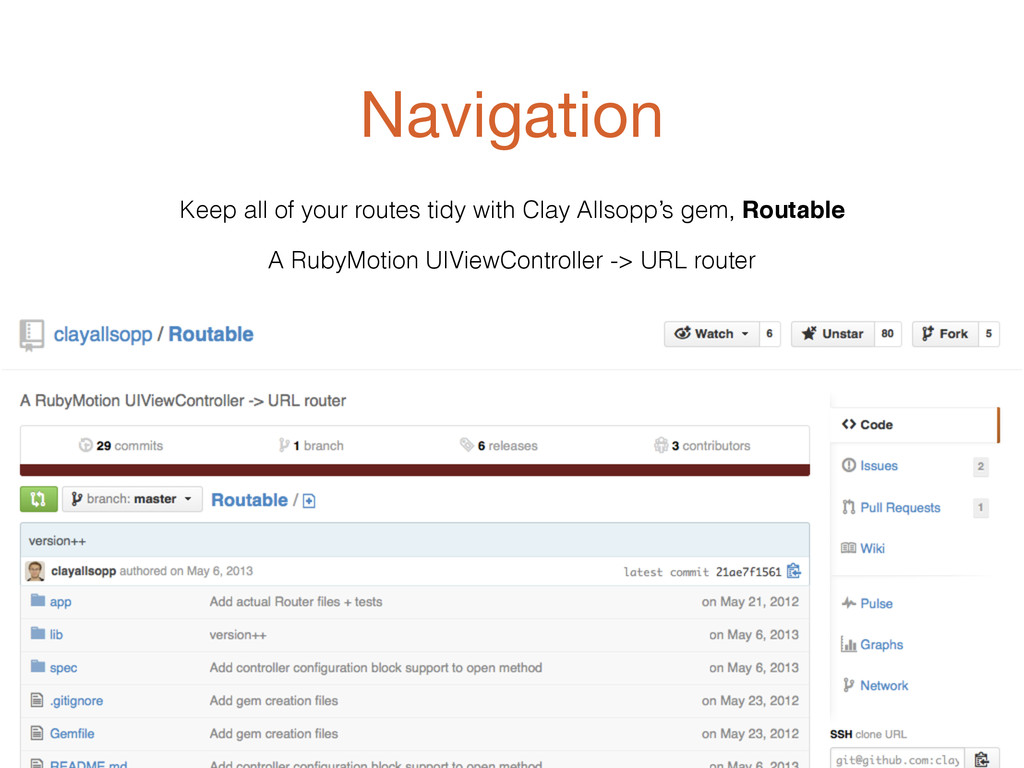
Task: Click the commits clock icon
Action: pyautogui.click(x=86, y=445)
